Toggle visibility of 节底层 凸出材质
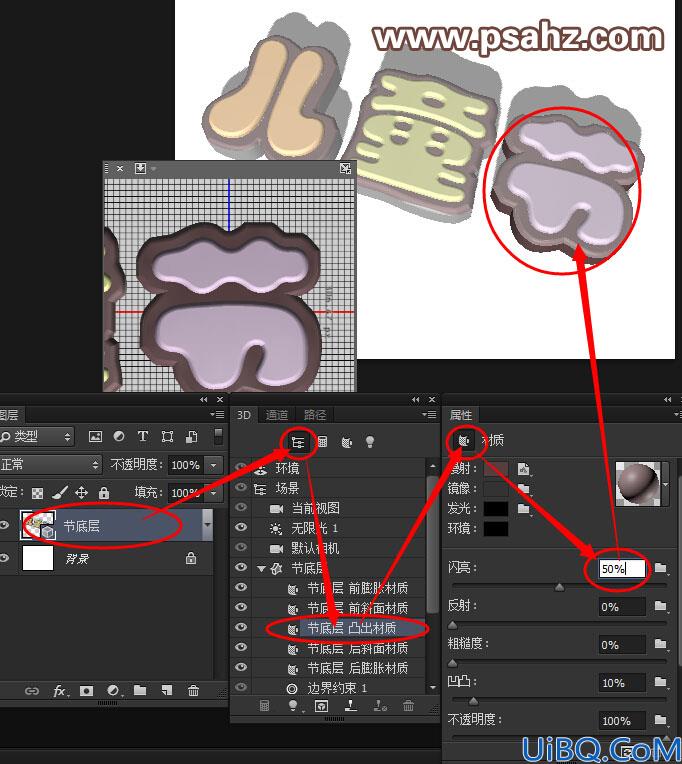This screenshot has height=764, width=682. (241, 628)
